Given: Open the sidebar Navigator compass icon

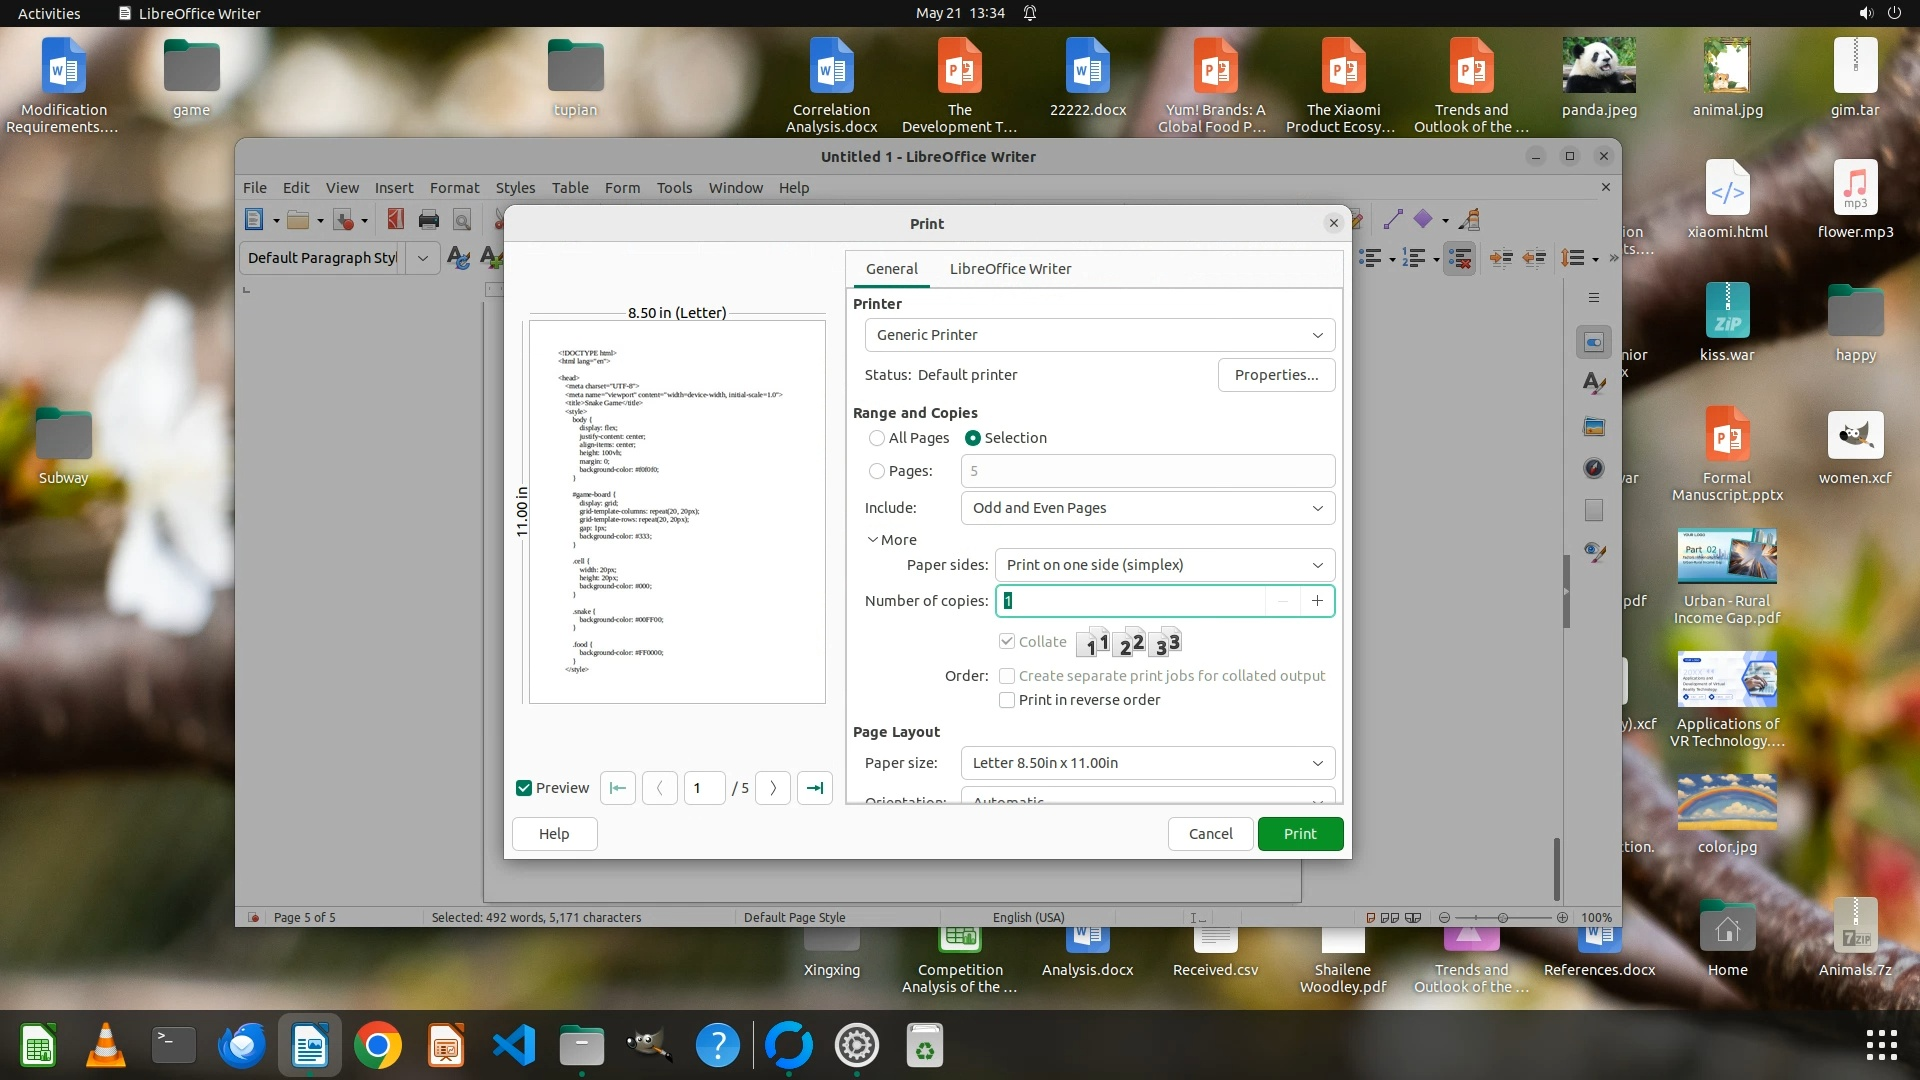Looking at the screenshot, I should [1594, 468].
